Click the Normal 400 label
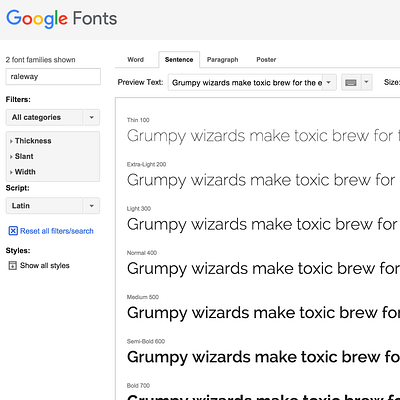This screenshot has width=400, height=400. coord(142,253)
